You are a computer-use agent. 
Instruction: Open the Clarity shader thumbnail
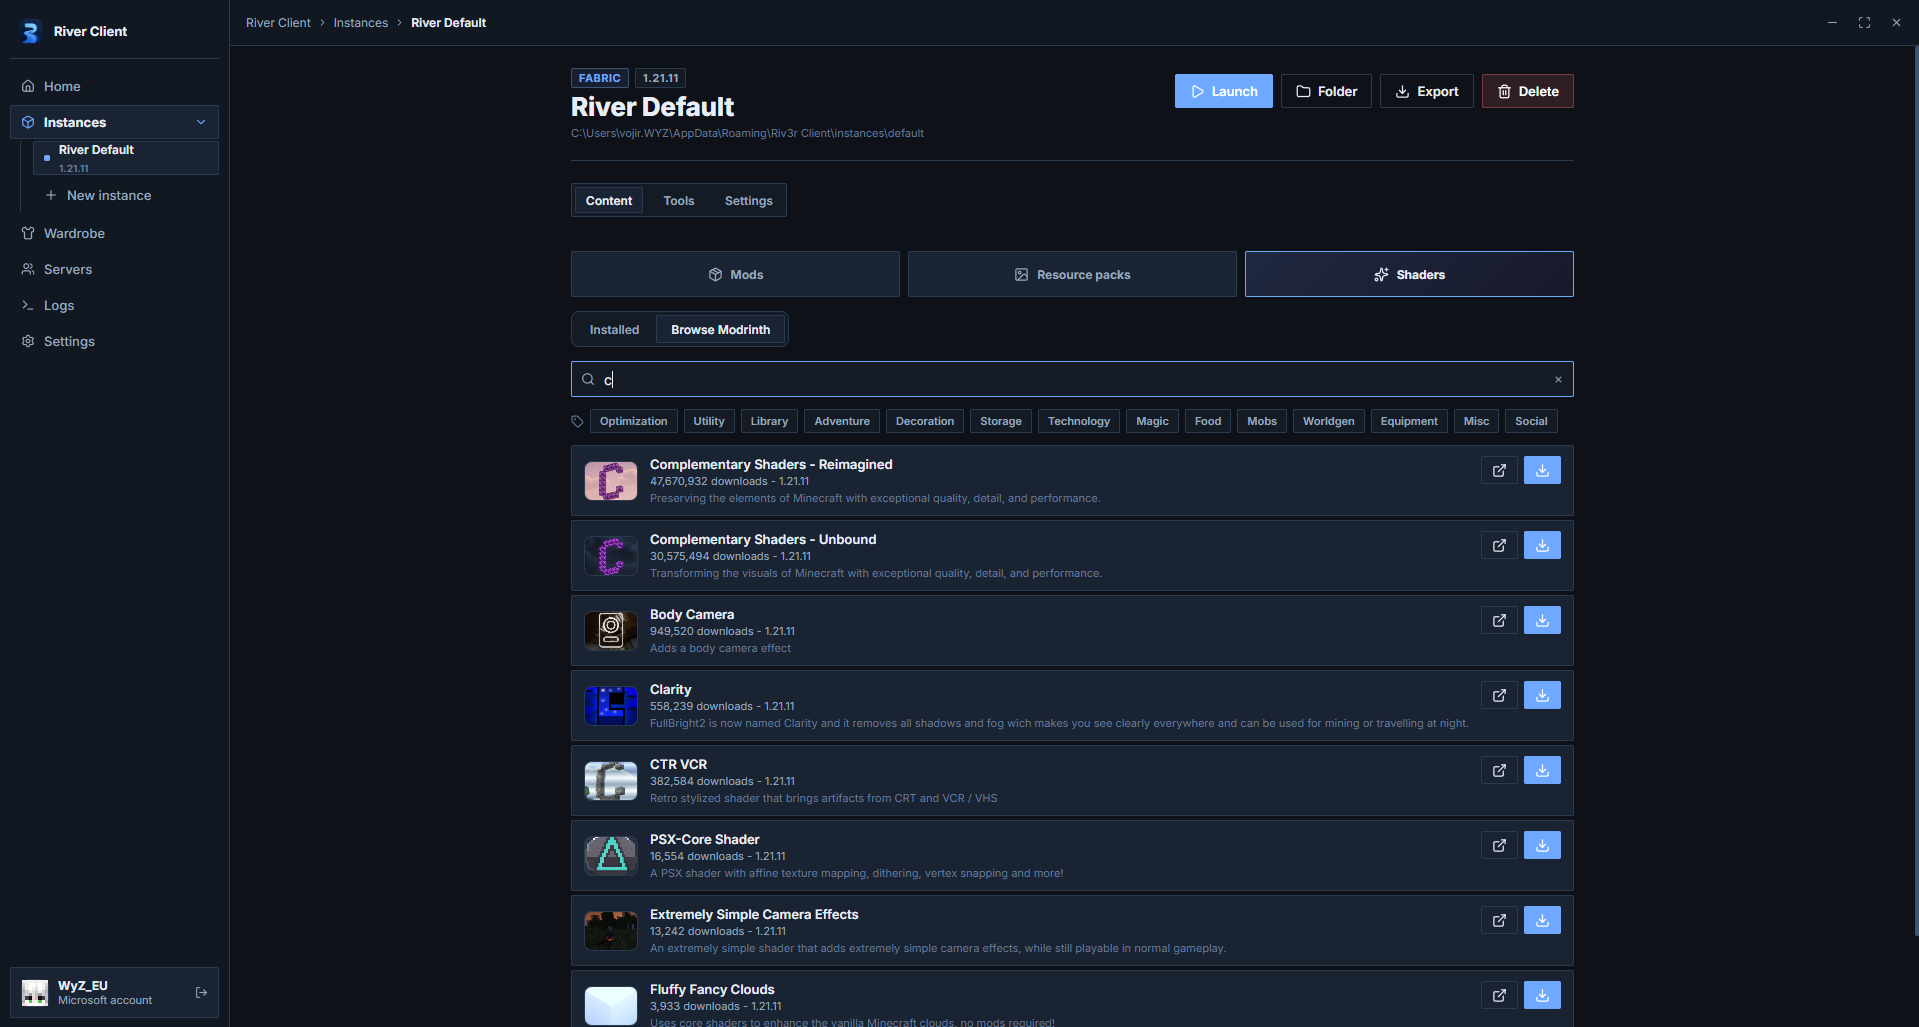tap(611, 706)
